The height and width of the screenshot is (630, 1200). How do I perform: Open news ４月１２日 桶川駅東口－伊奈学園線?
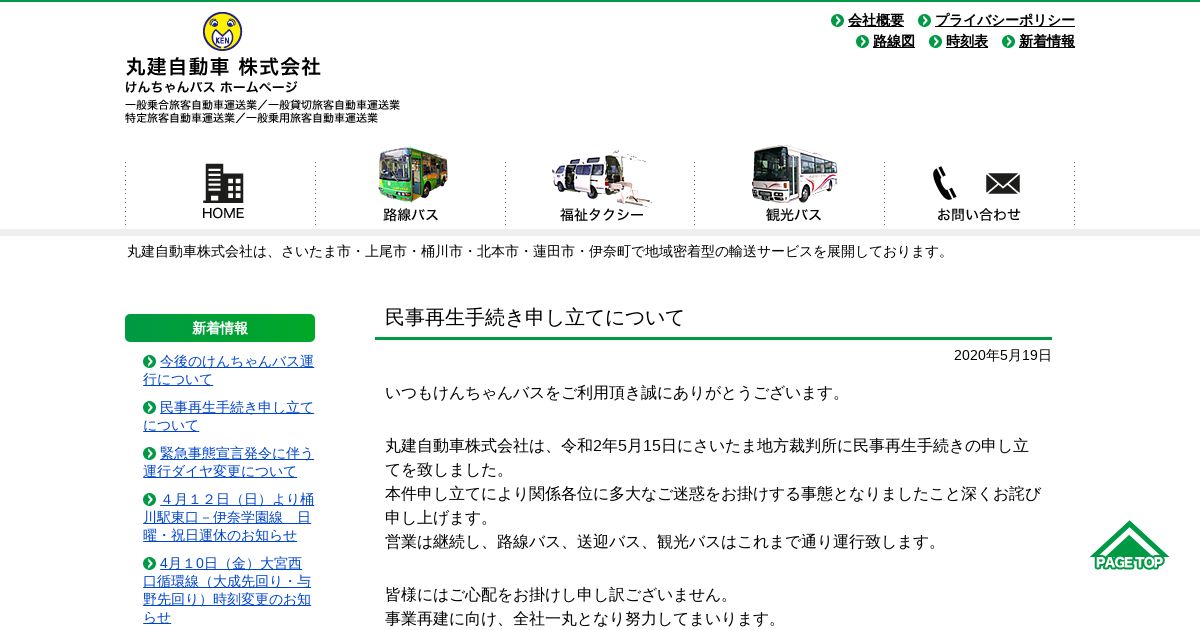(x=228, y=517)
